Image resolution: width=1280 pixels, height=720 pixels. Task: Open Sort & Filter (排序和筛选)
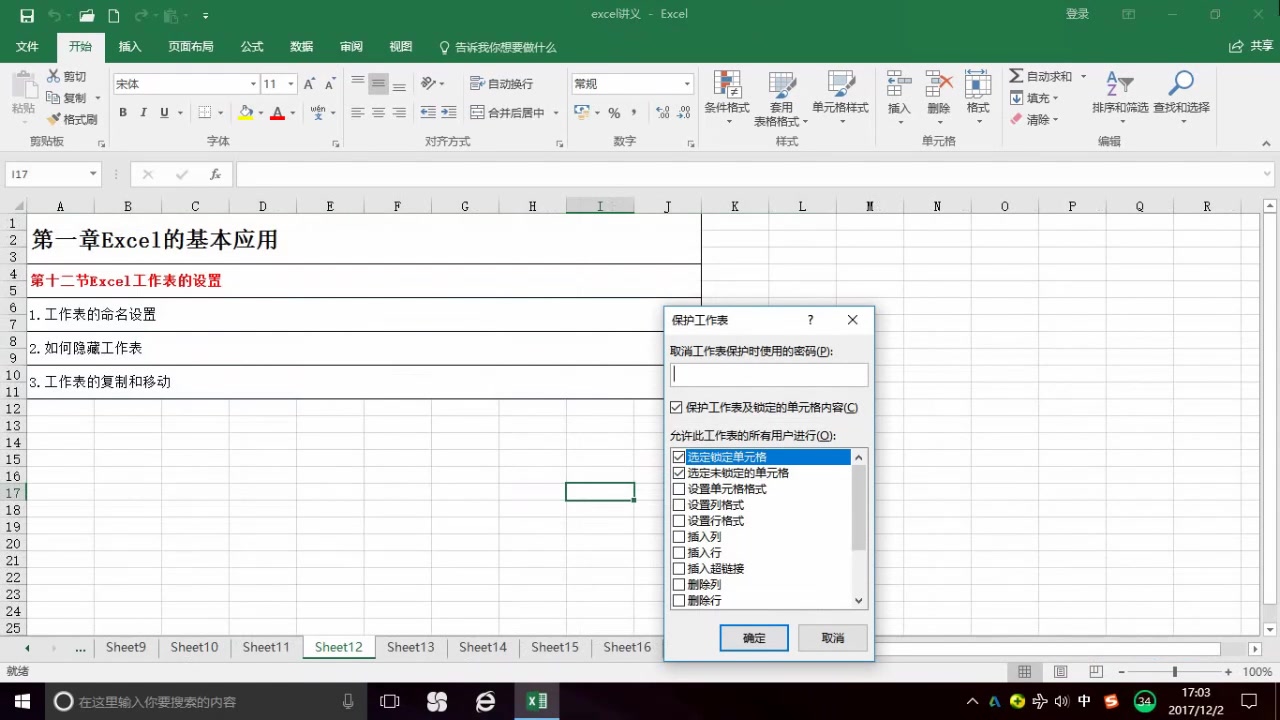(x=1120, y=96)
